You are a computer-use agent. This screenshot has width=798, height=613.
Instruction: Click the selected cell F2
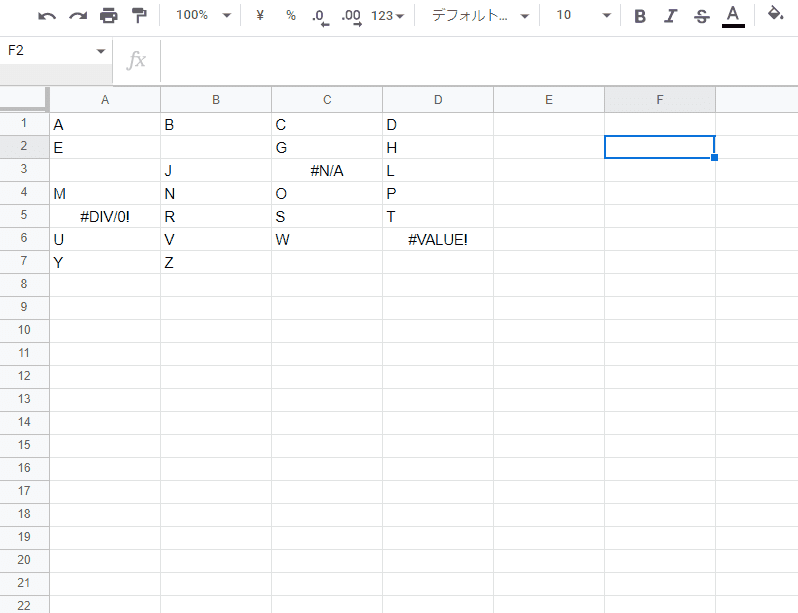[660, 147]
